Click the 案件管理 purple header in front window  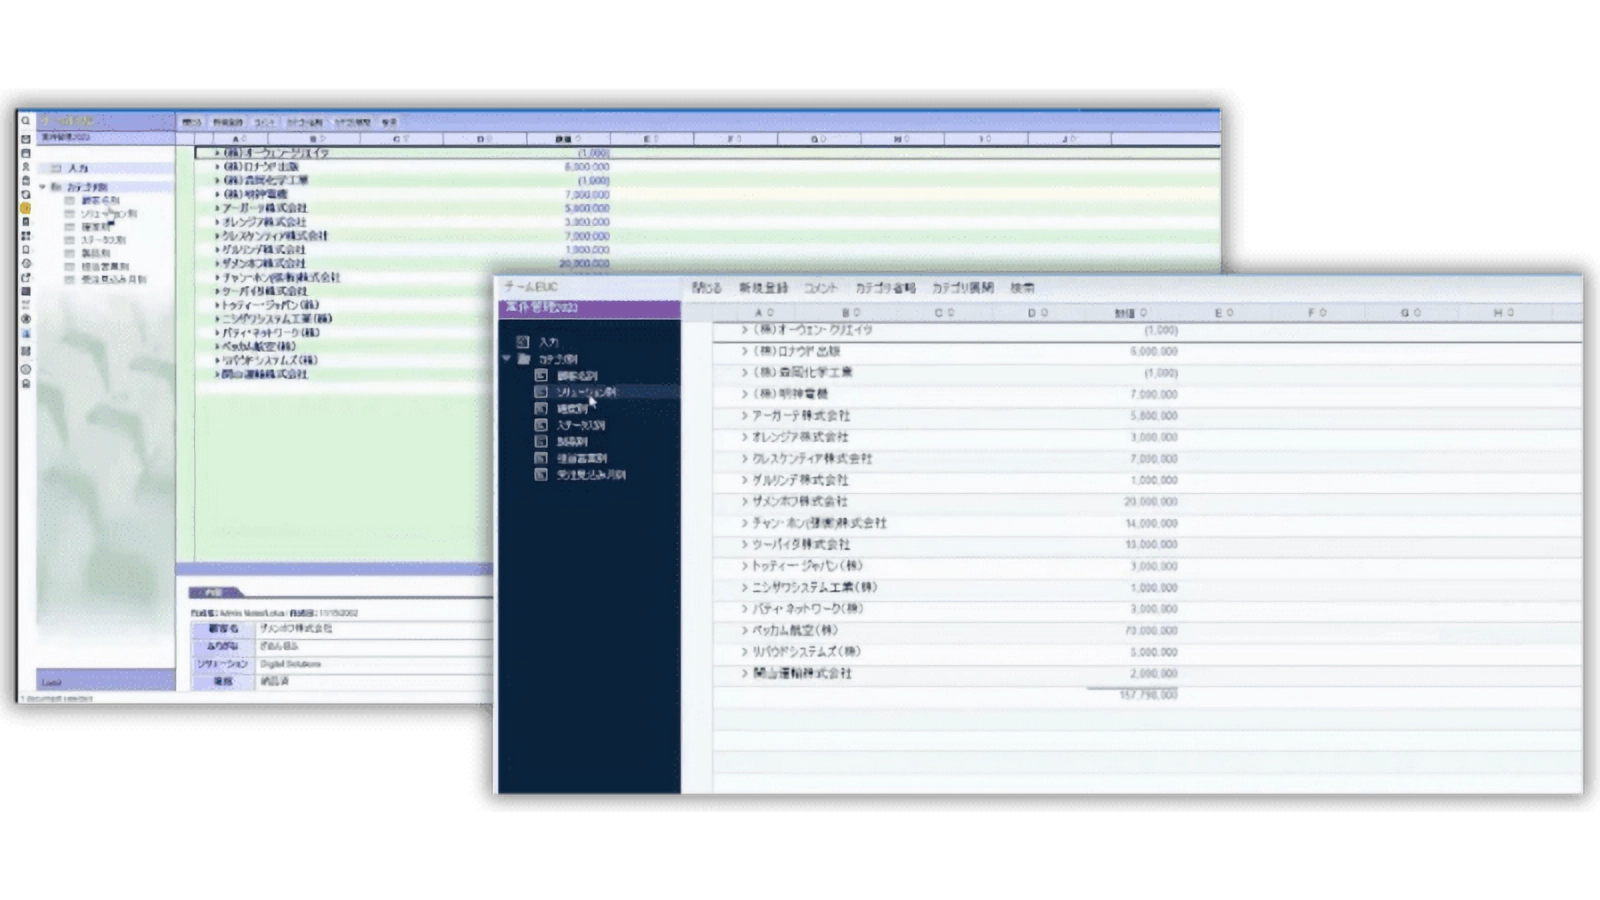click(590, 308)
